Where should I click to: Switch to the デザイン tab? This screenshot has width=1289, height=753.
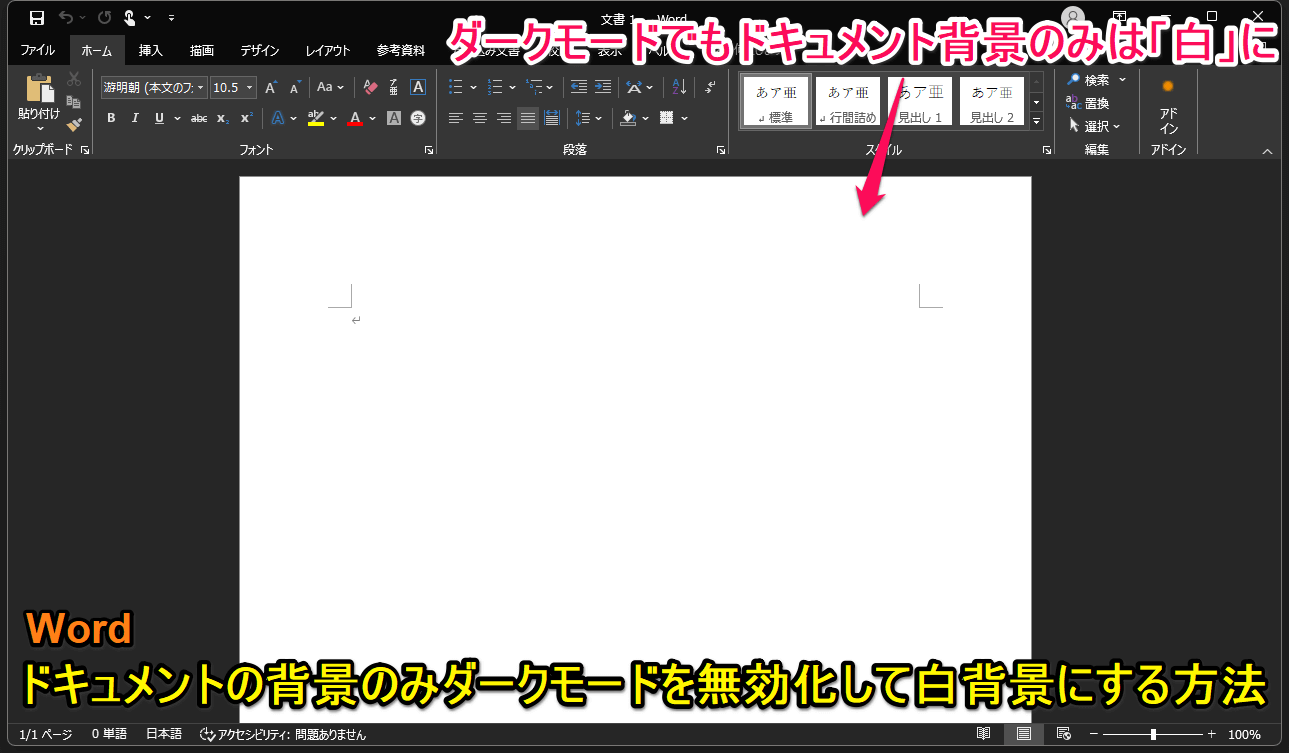260,50
